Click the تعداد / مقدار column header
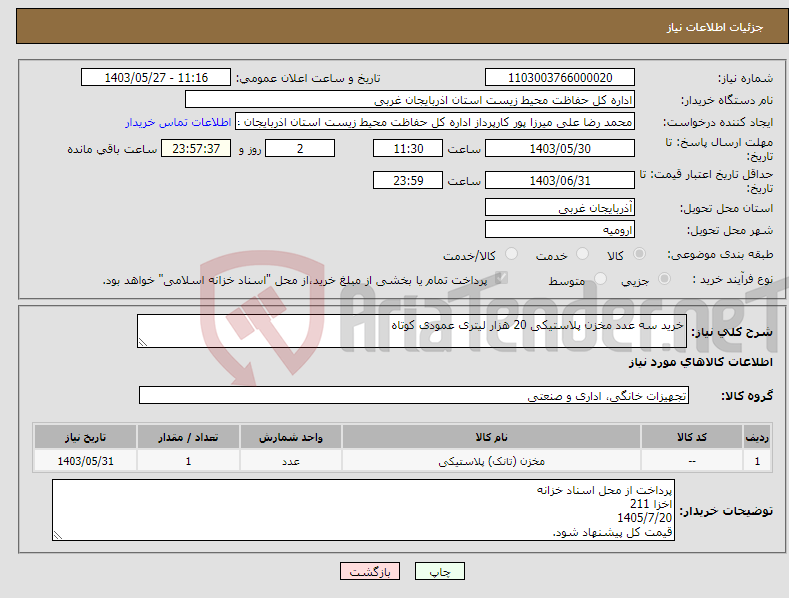 coord(188,437)
